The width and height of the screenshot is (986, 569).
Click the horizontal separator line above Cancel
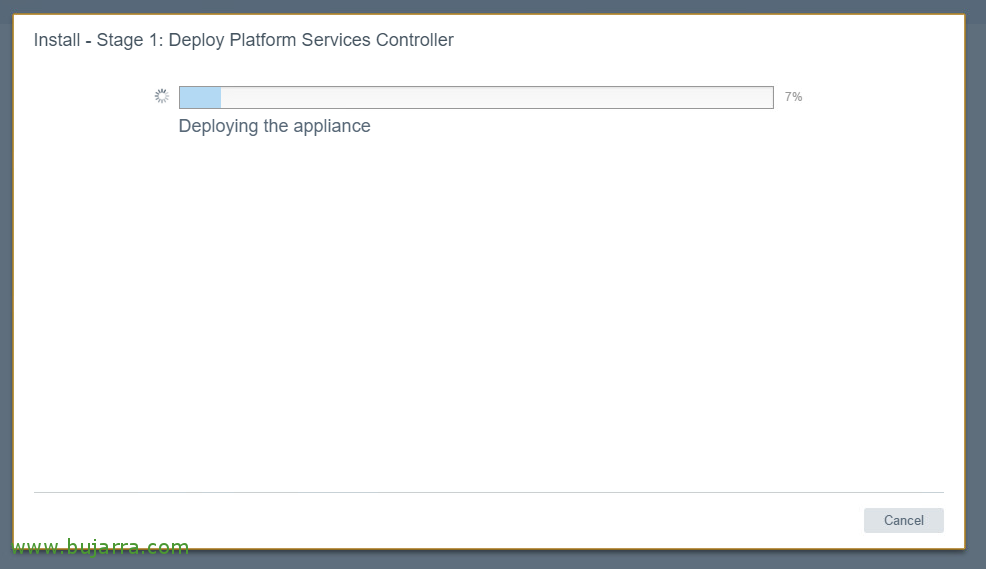coord(489,492)
